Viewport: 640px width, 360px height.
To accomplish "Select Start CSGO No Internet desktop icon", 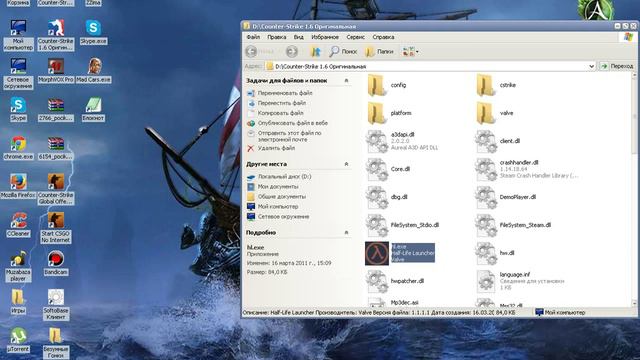I will tap(56, 228).
